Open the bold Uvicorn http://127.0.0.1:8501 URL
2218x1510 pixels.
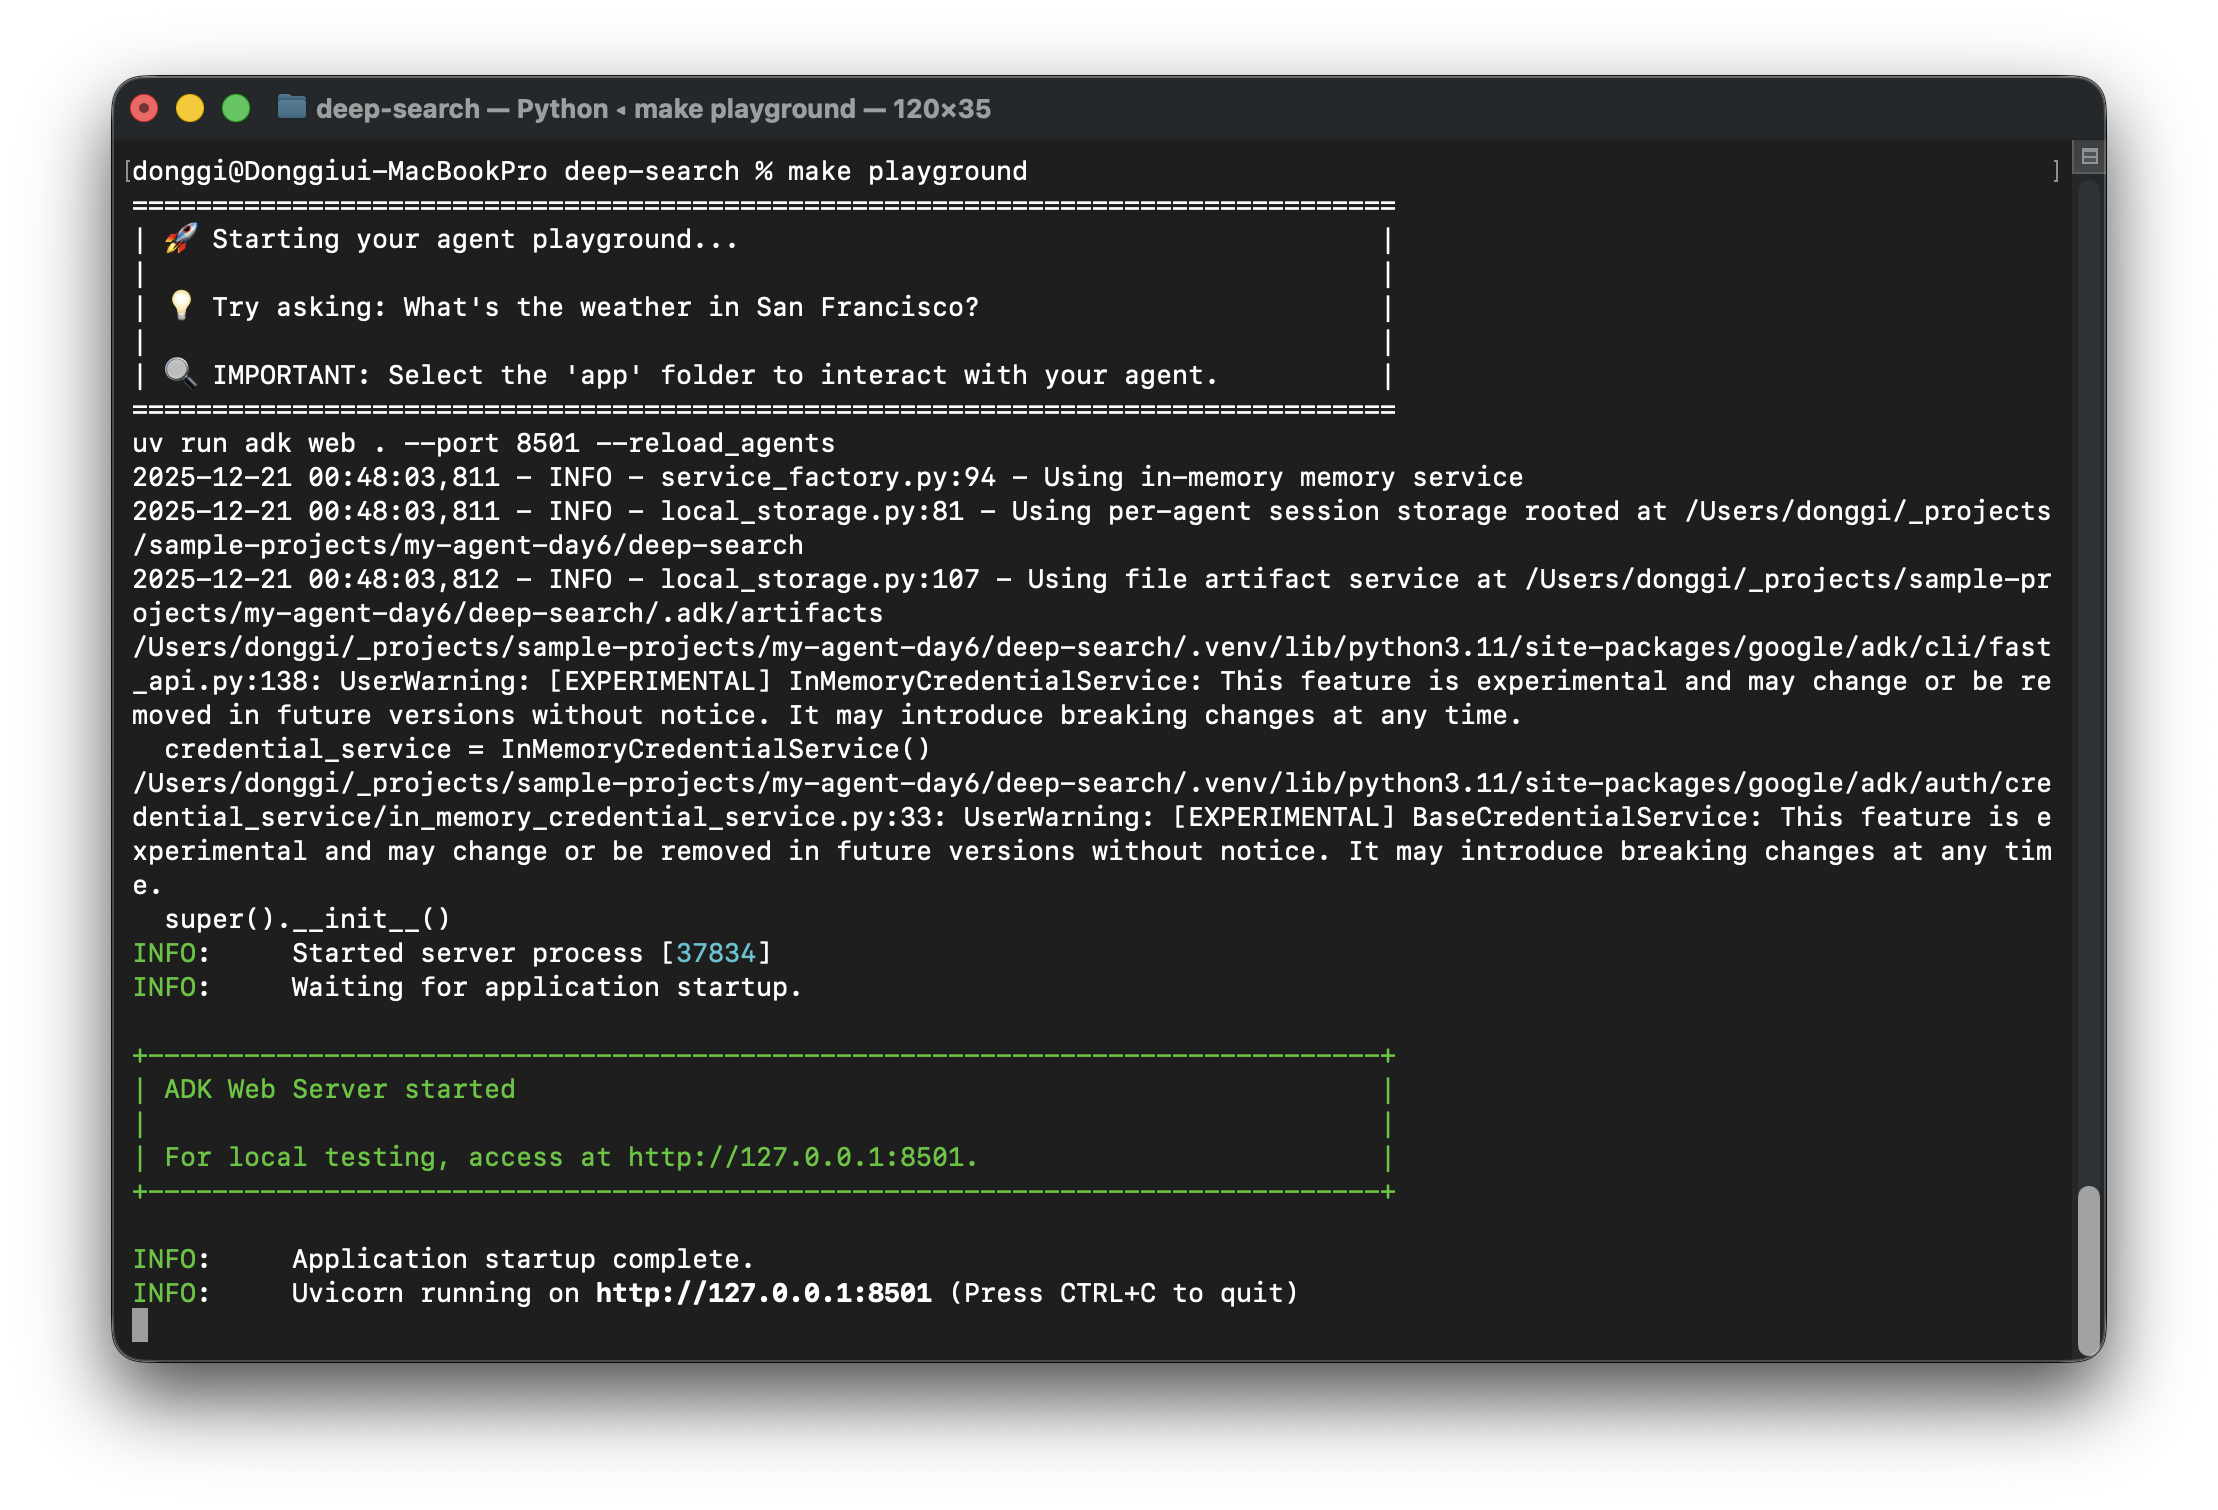coord(763,1293)
